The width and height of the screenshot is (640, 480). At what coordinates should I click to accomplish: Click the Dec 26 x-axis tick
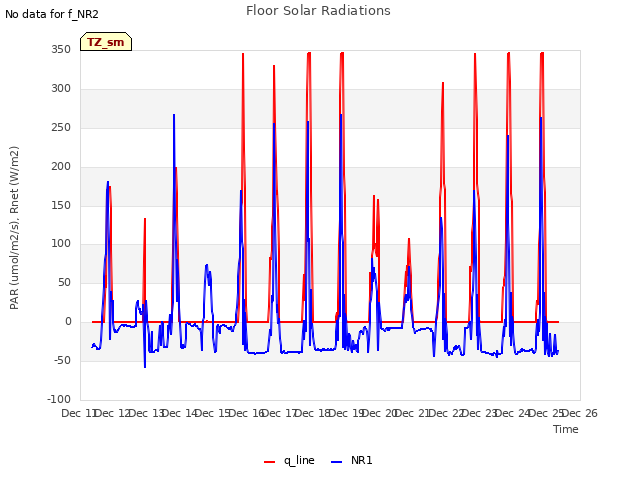point(580,413)
